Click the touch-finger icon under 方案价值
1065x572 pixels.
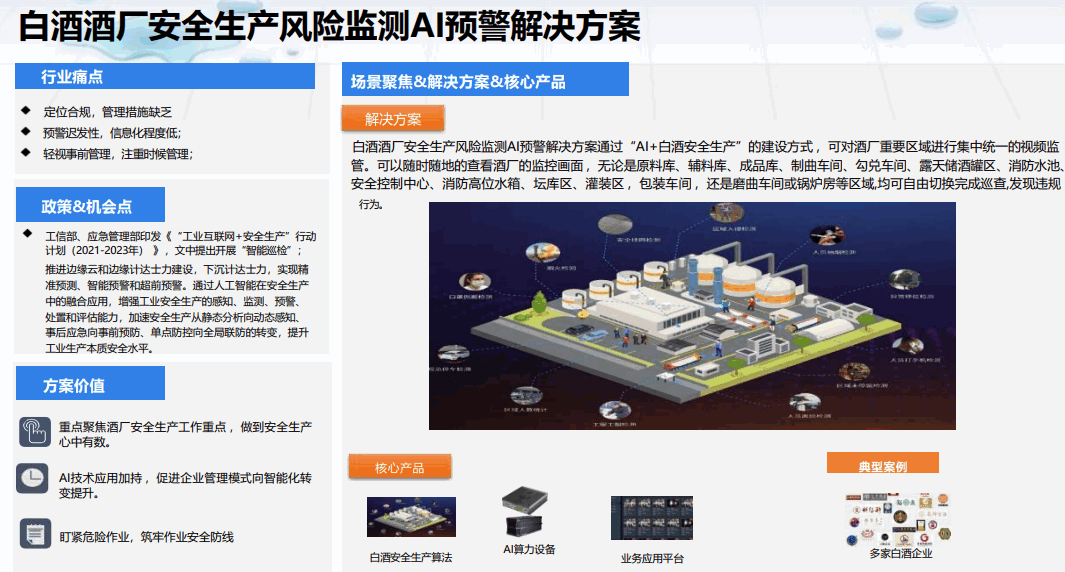(x=35, y=433)
